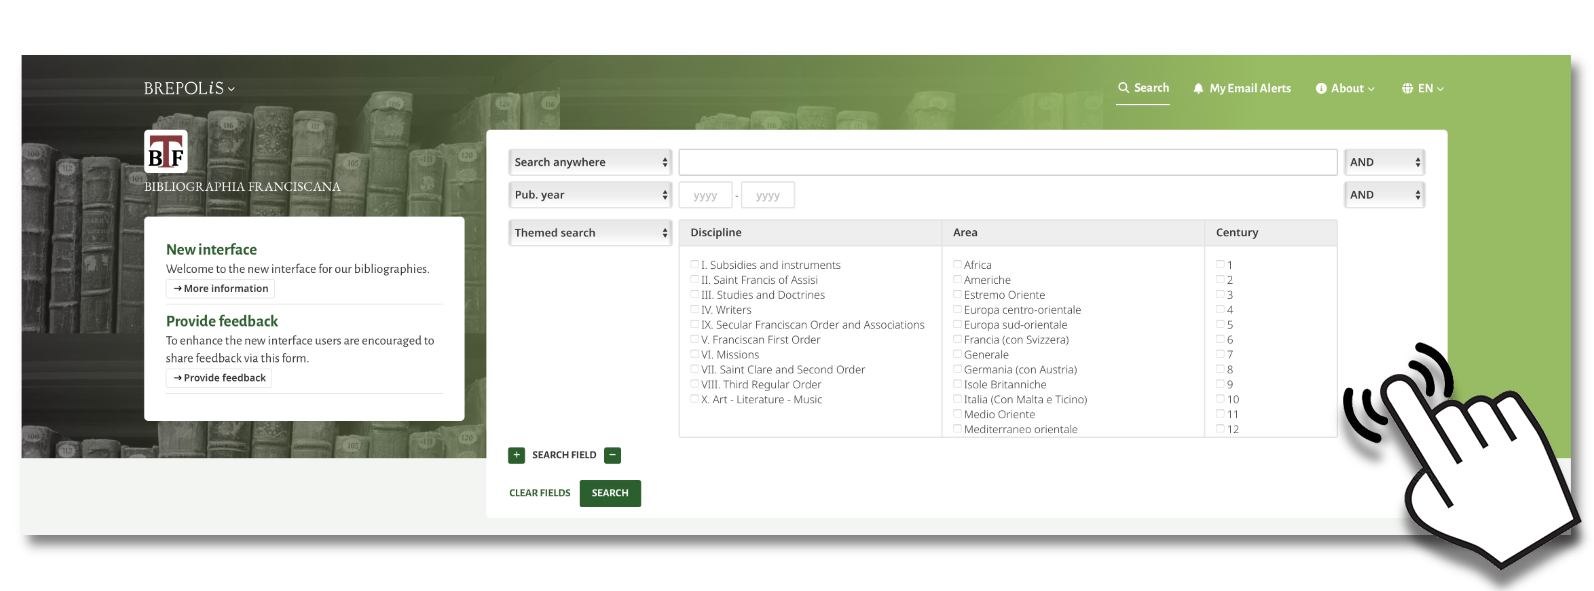Screen dimensions: 1594x591
Task: Open the Brepolis logo menu
Action: click(x=189, y=89)
